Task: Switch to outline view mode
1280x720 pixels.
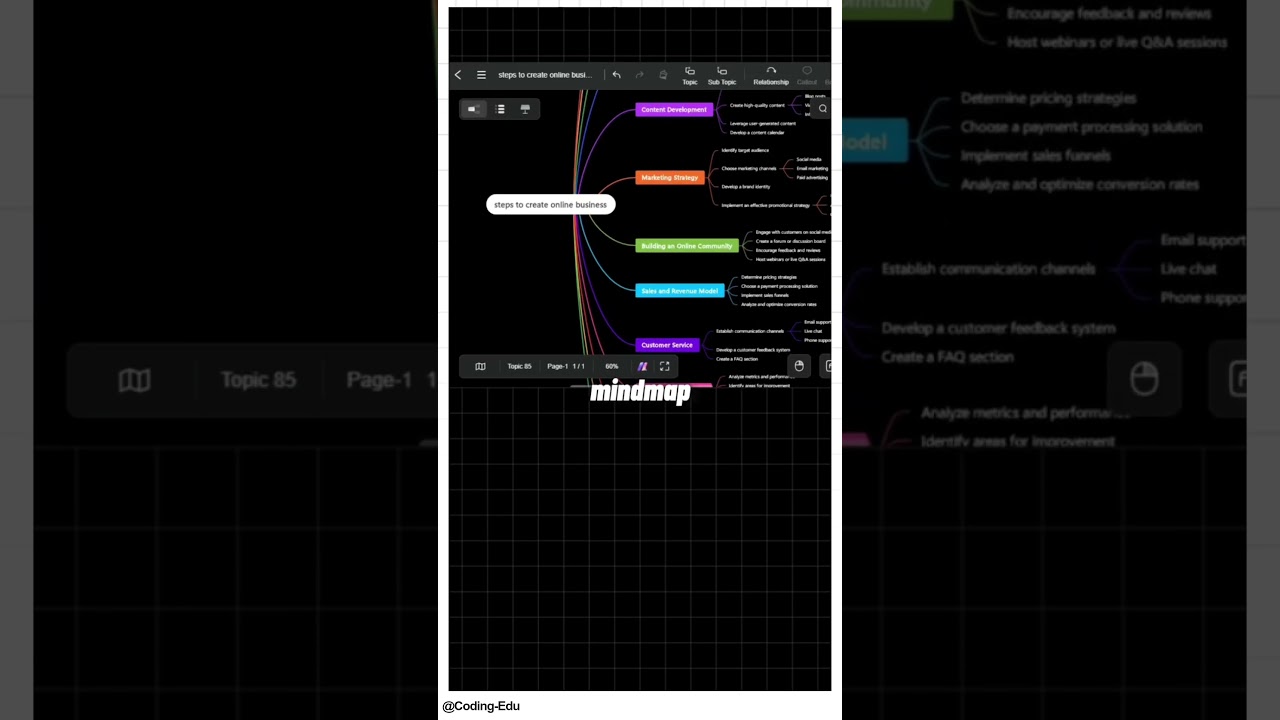Action: (500, 109)
